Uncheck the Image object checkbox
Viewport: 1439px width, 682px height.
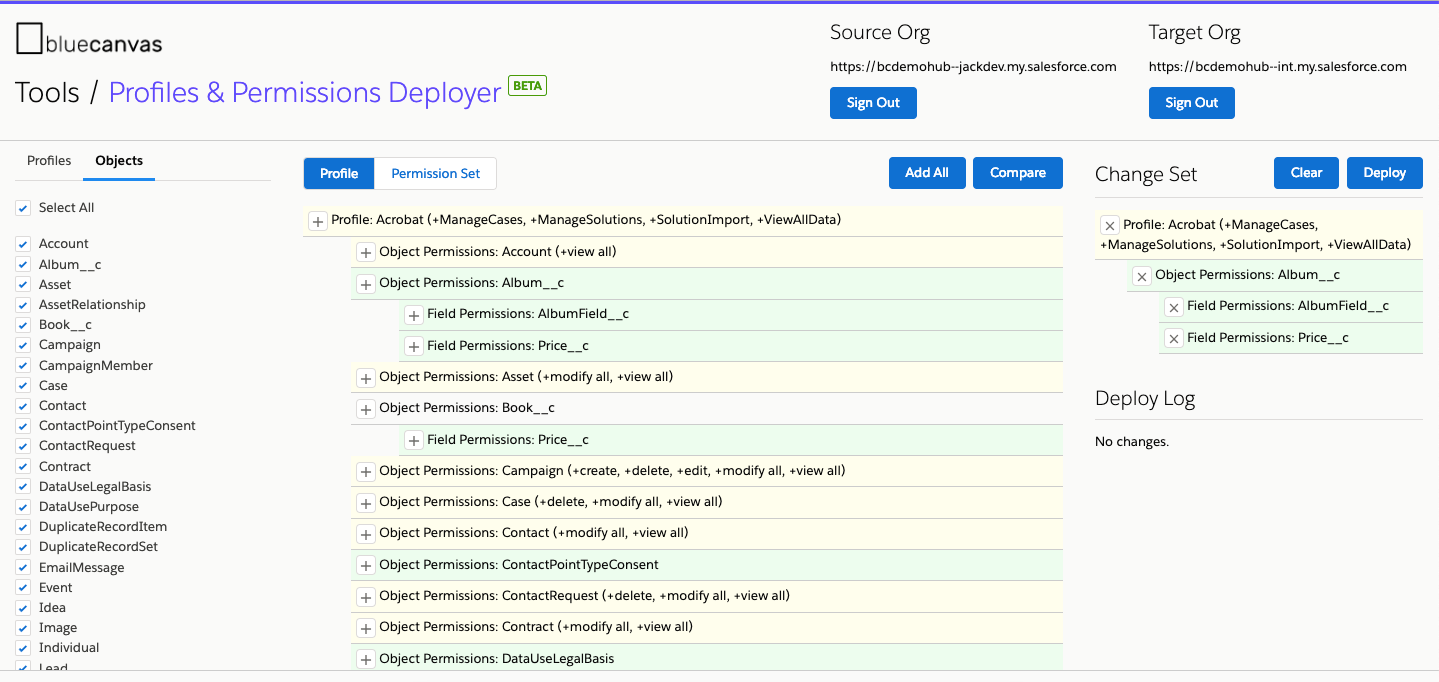[x=23, y=628]
